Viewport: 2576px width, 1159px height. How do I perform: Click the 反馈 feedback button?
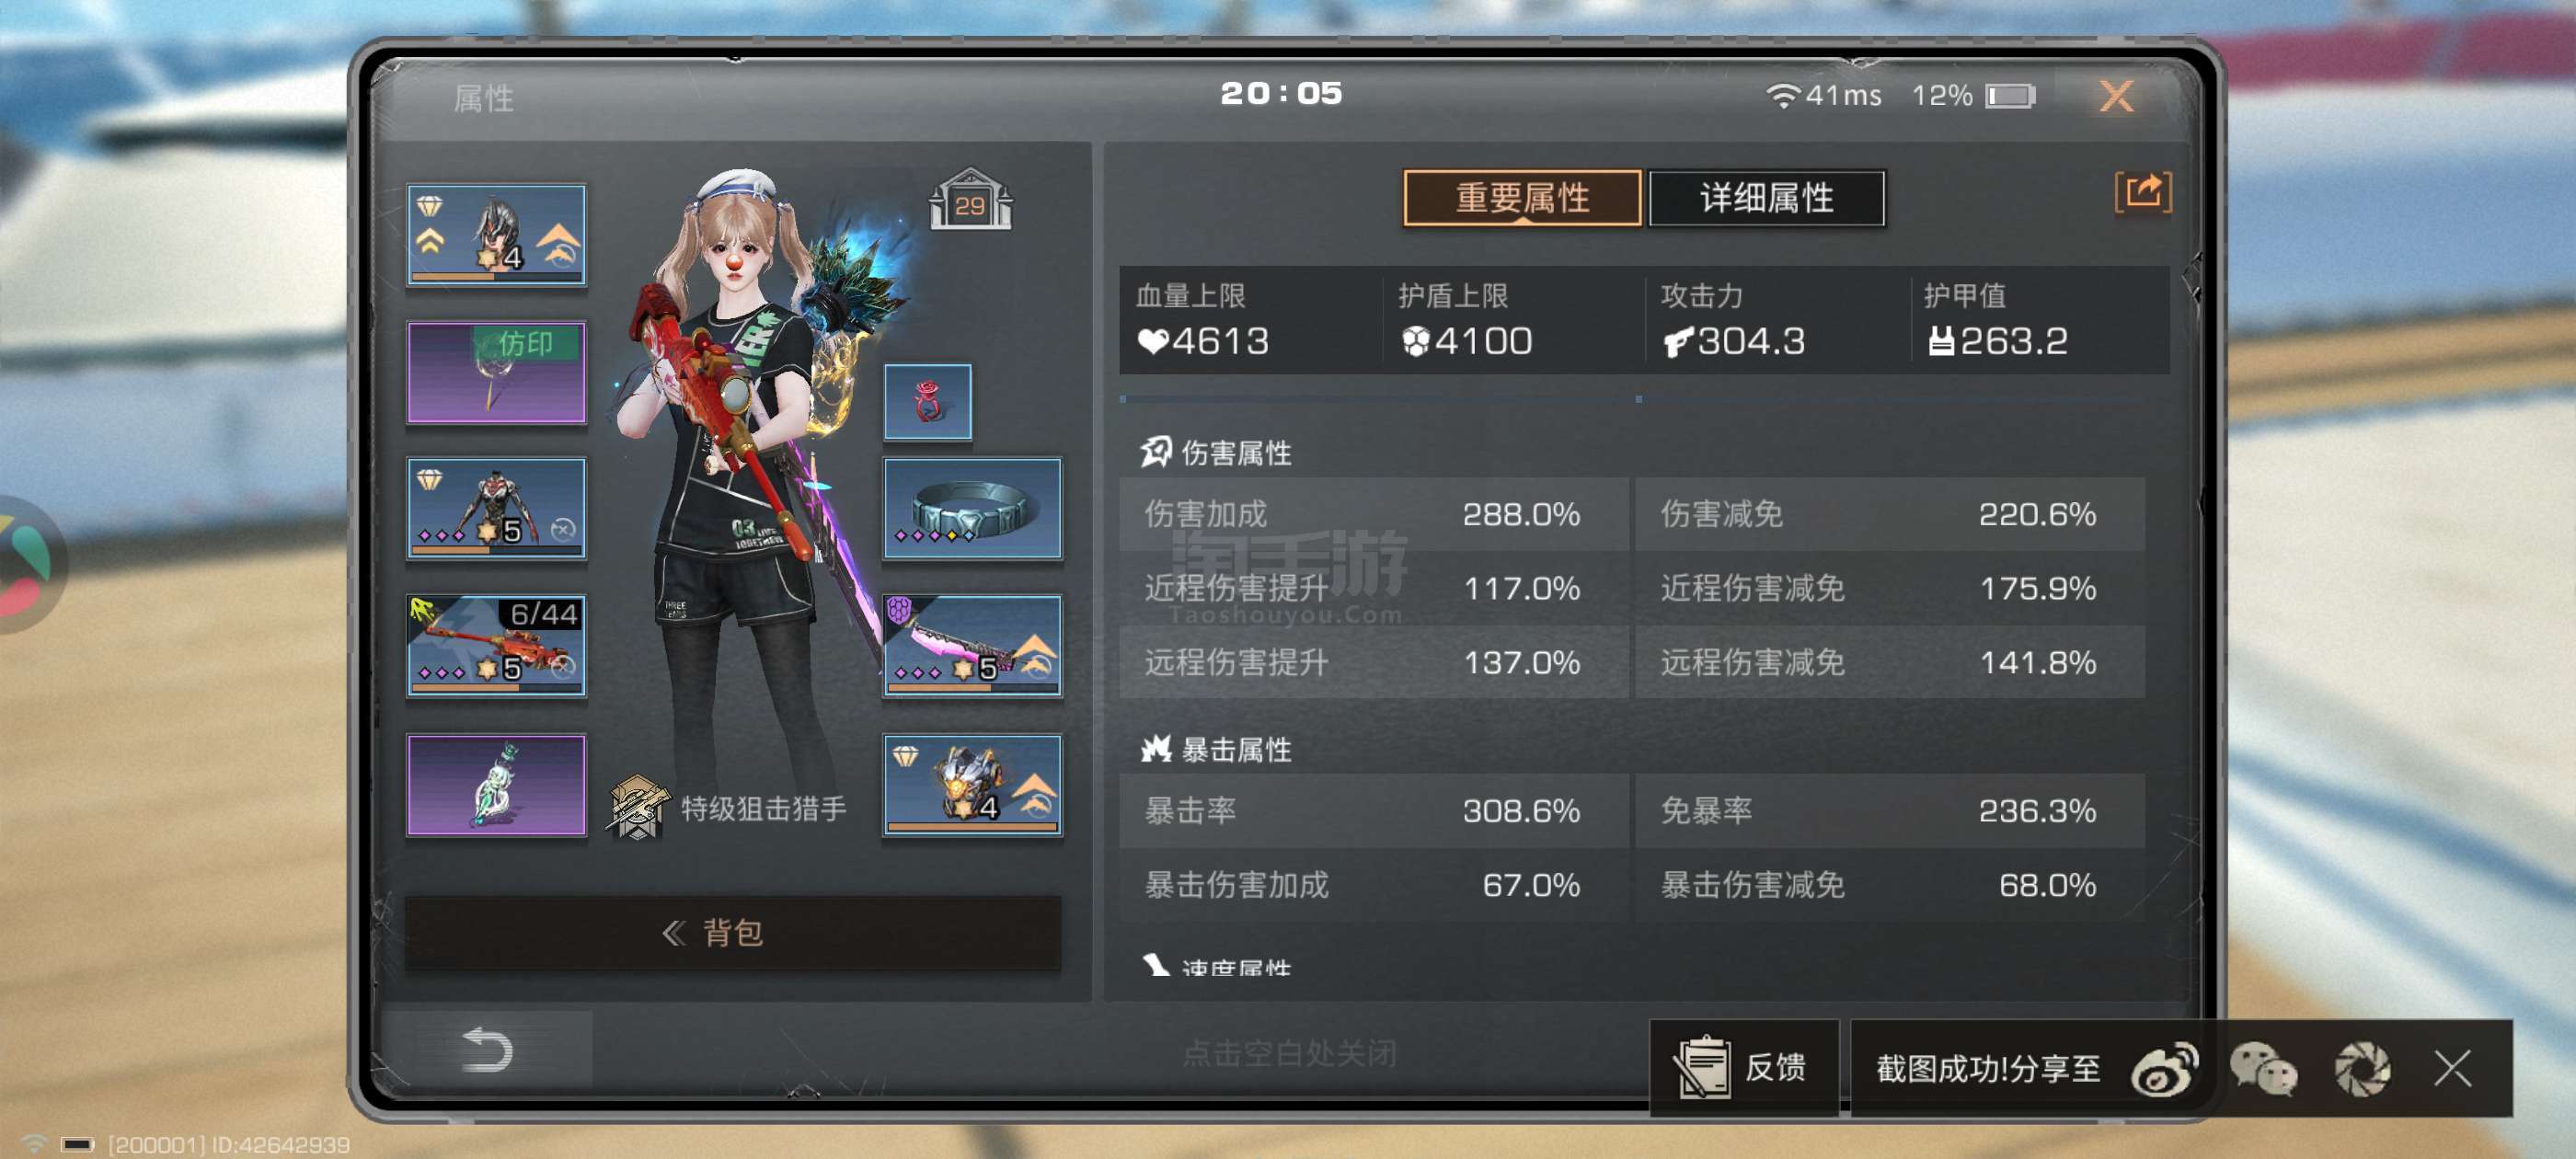tap(1743, 1067)
